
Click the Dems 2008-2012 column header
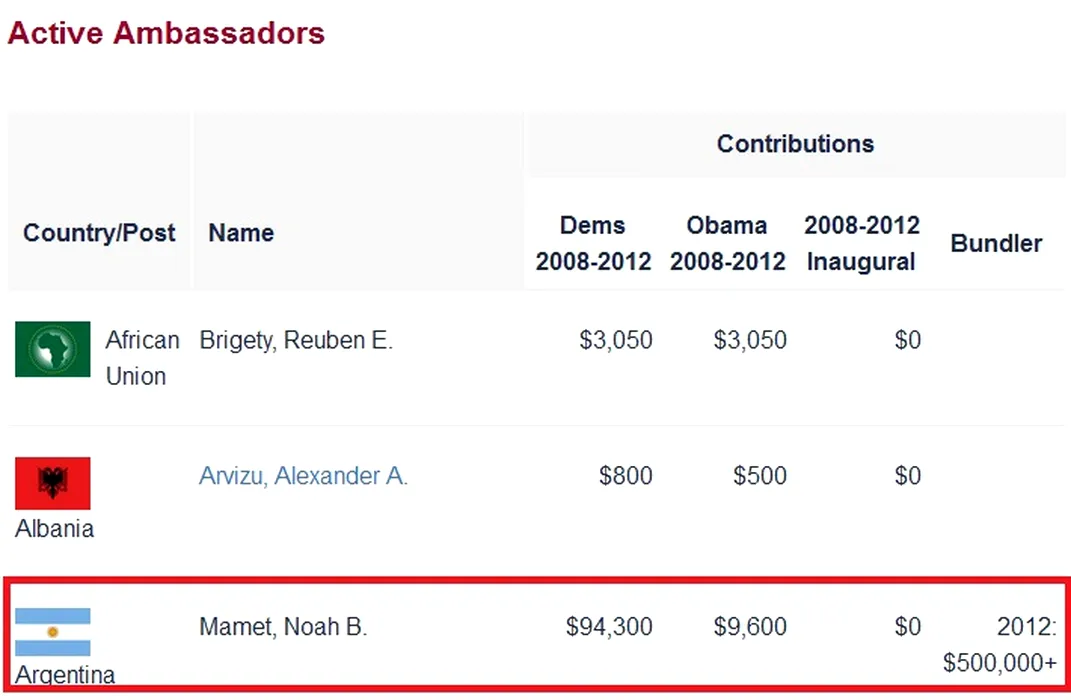[593, 243]
